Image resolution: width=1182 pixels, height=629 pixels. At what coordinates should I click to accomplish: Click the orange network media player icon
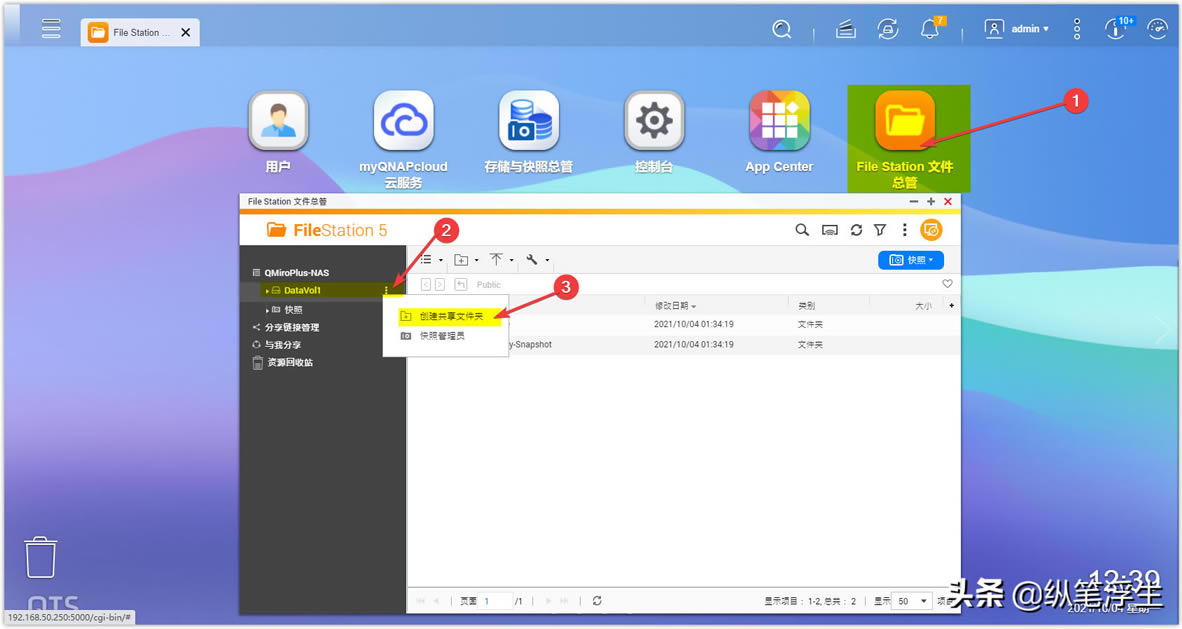[931, 230]
